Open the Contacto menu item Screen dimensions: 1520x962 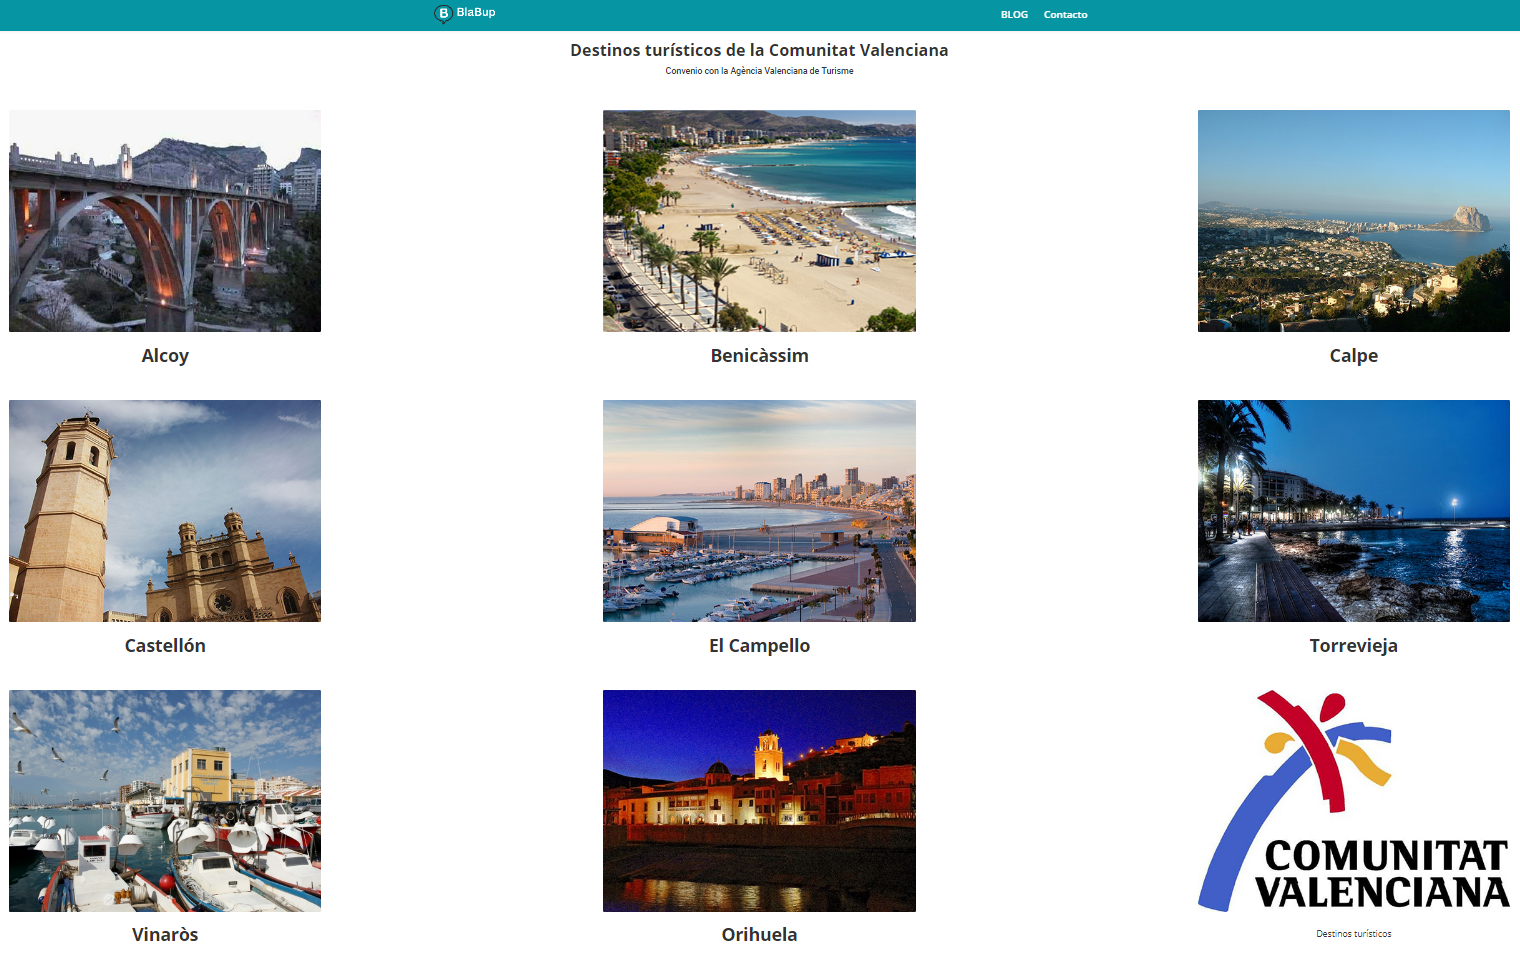1065,15
